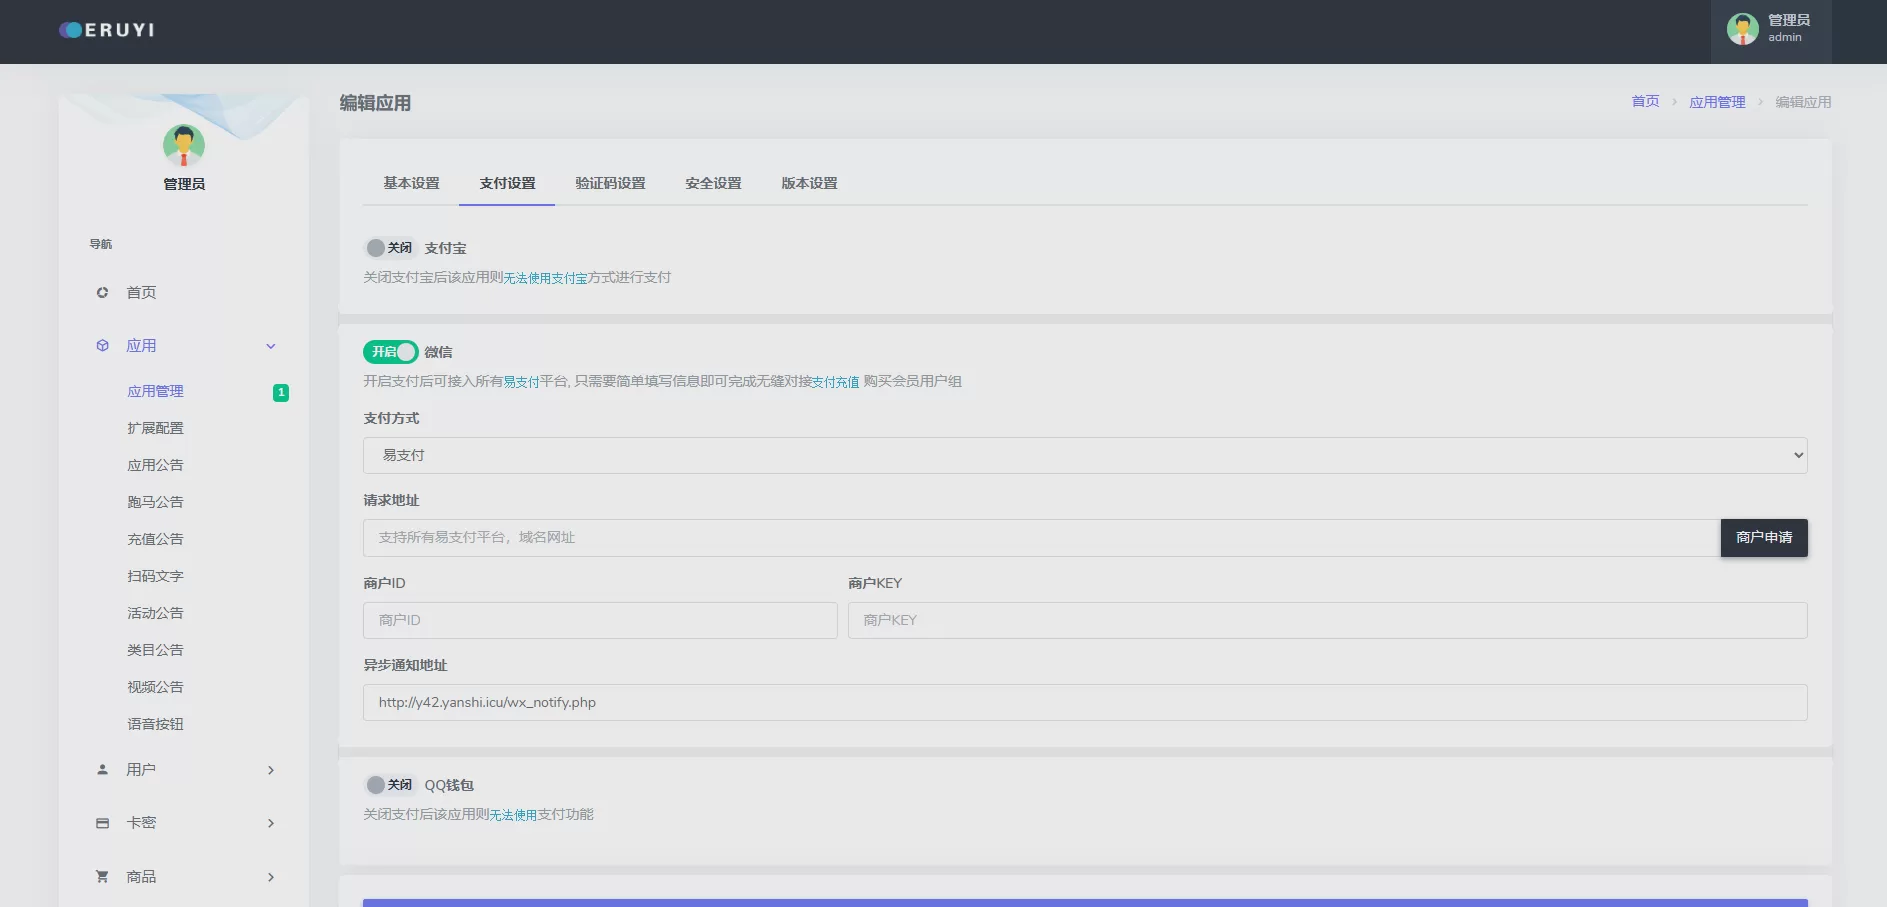Click the admin avatar in top bar

(1742, 29)
